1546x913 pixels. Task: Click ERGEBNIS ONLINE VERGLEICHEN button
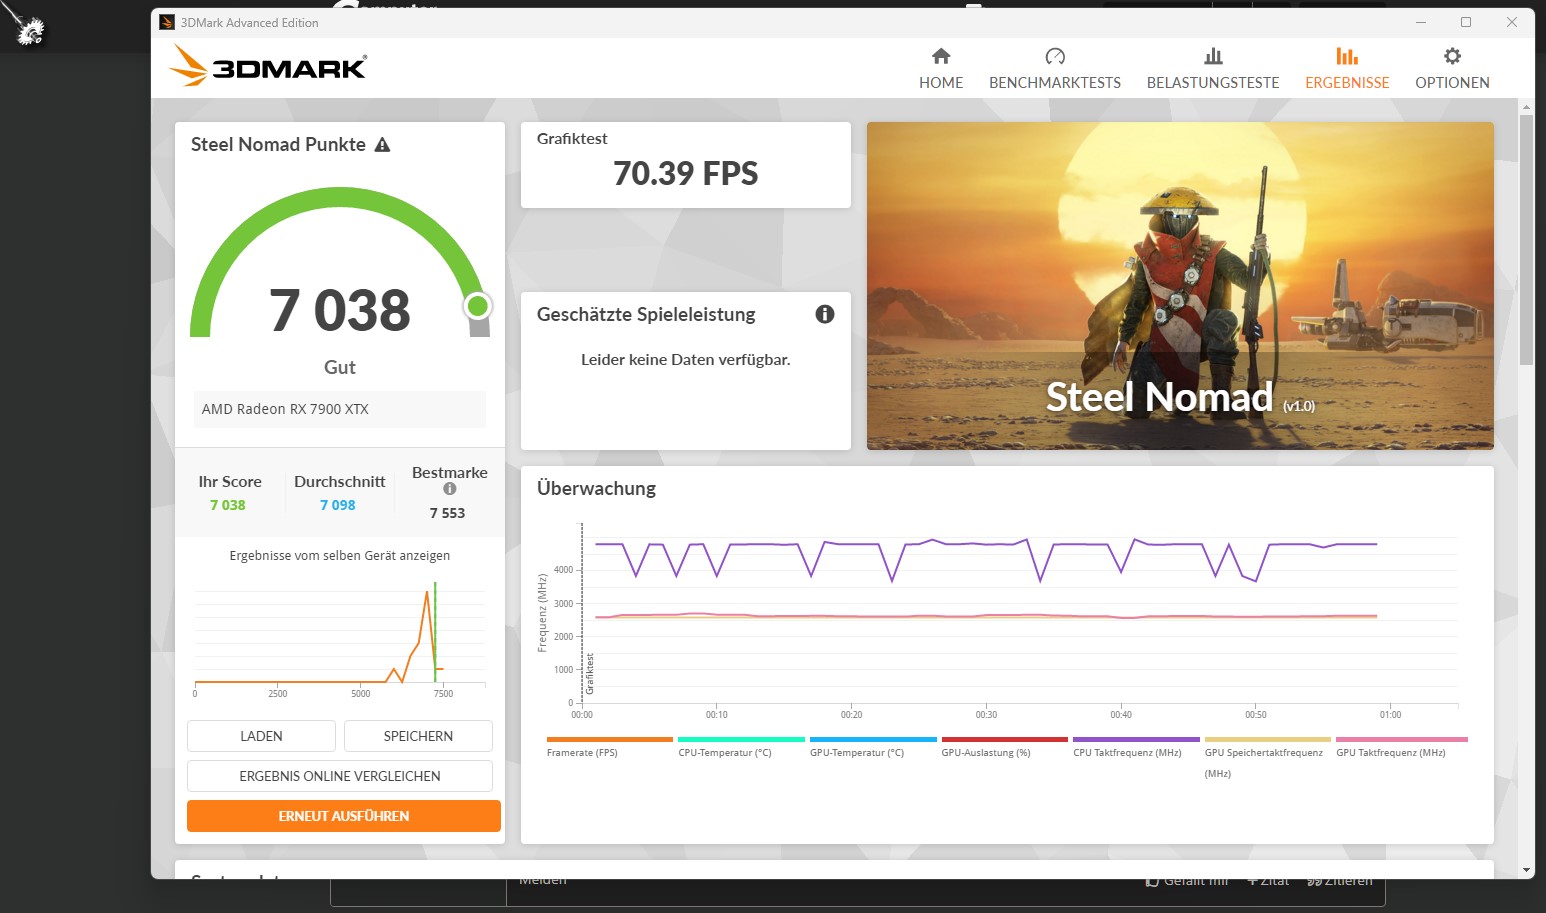tap(340, 776)
